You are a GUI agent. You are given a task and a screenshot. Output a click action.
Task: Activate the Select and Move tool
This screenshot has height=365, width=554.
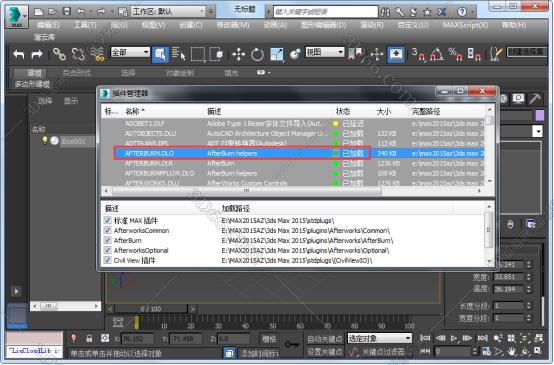(239, 54)
